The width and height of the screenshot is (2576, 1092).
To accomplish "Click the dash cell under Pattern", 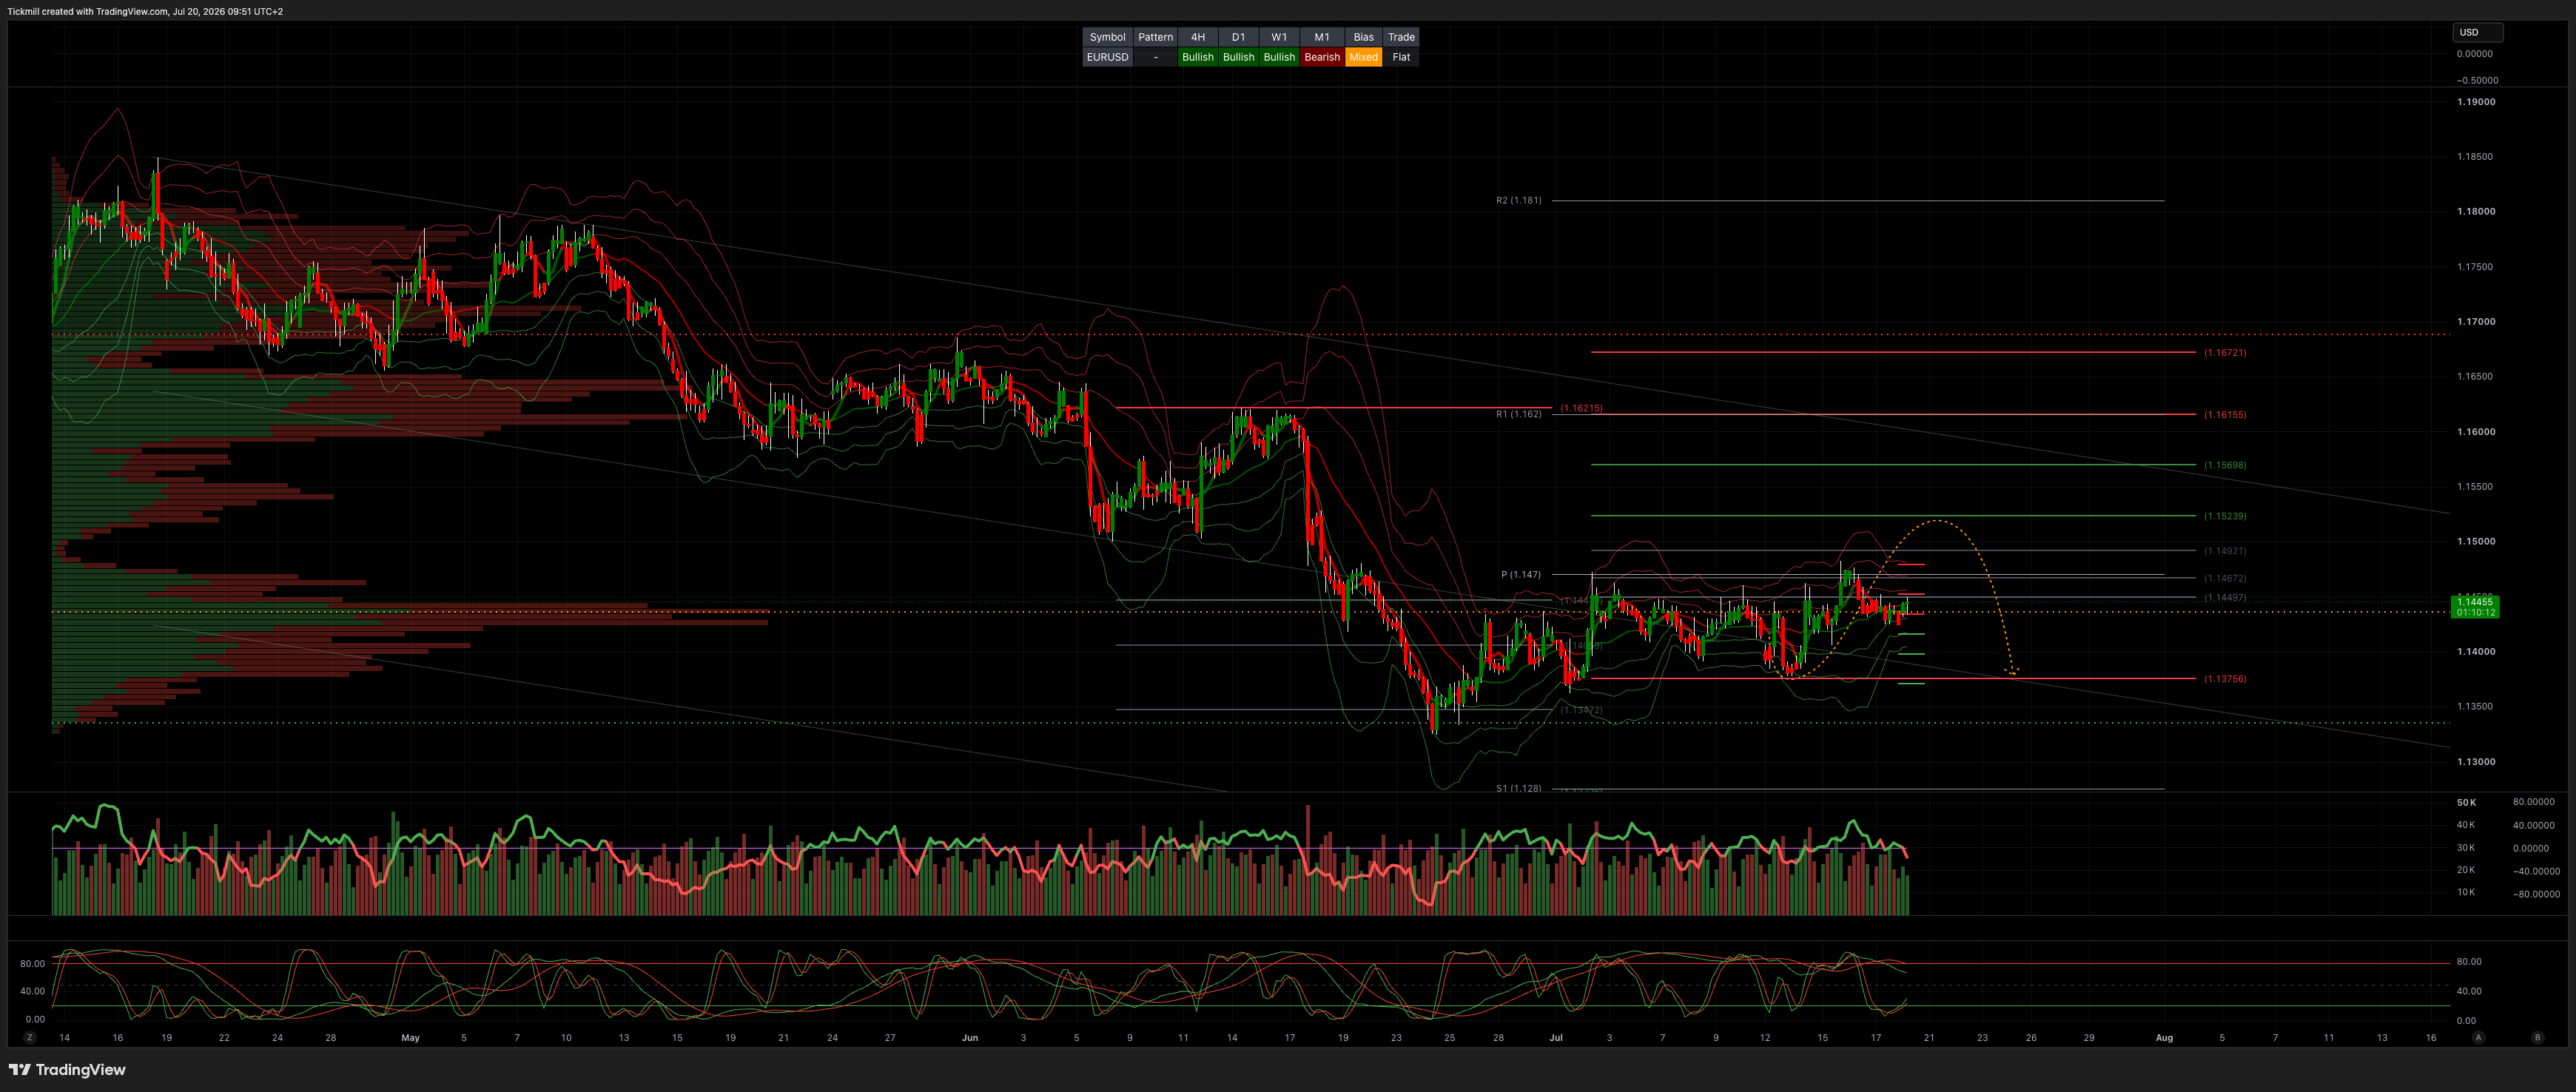I will [x=1155, y=57].
